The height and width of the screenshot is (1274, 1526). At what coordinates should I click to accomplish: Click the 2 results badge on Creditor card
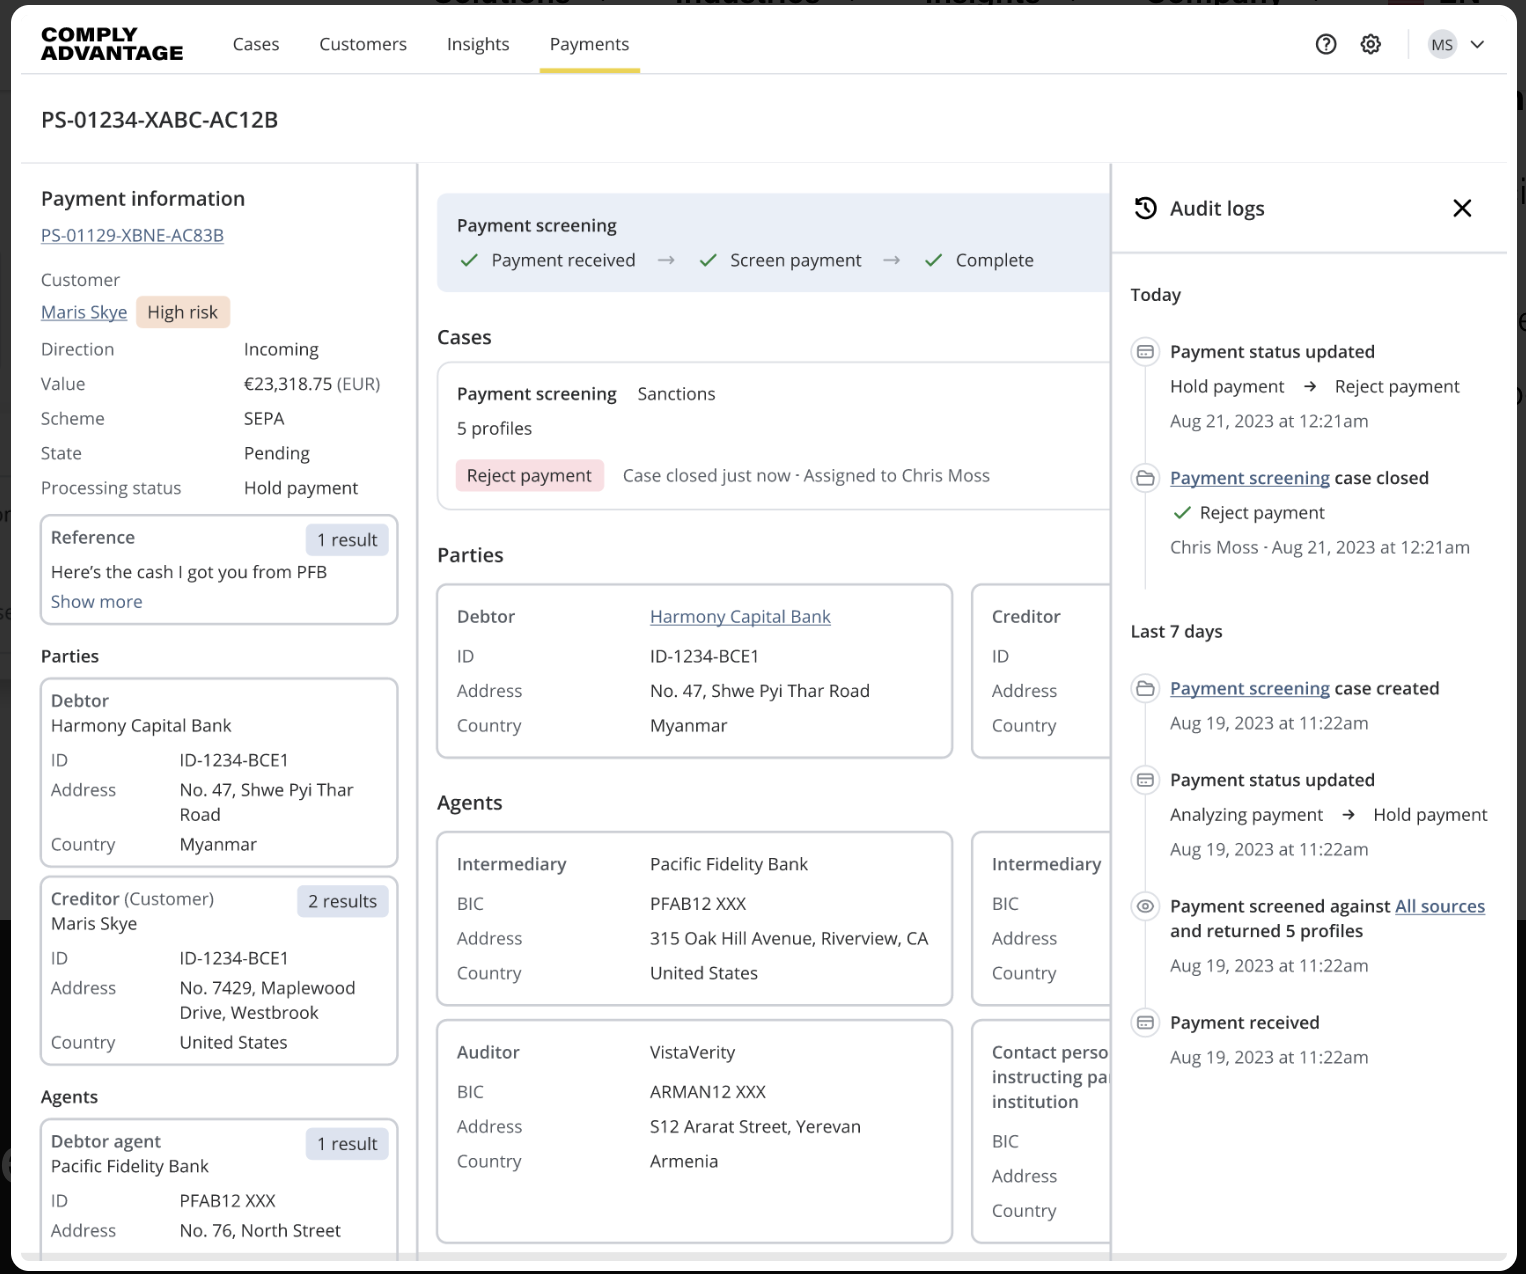[342, 901]
